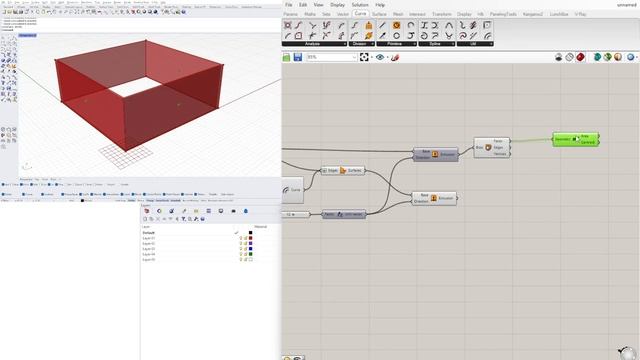Select the orange Contour icon in Division
This screenshot has width=640, height=360.
pos(369,36)
